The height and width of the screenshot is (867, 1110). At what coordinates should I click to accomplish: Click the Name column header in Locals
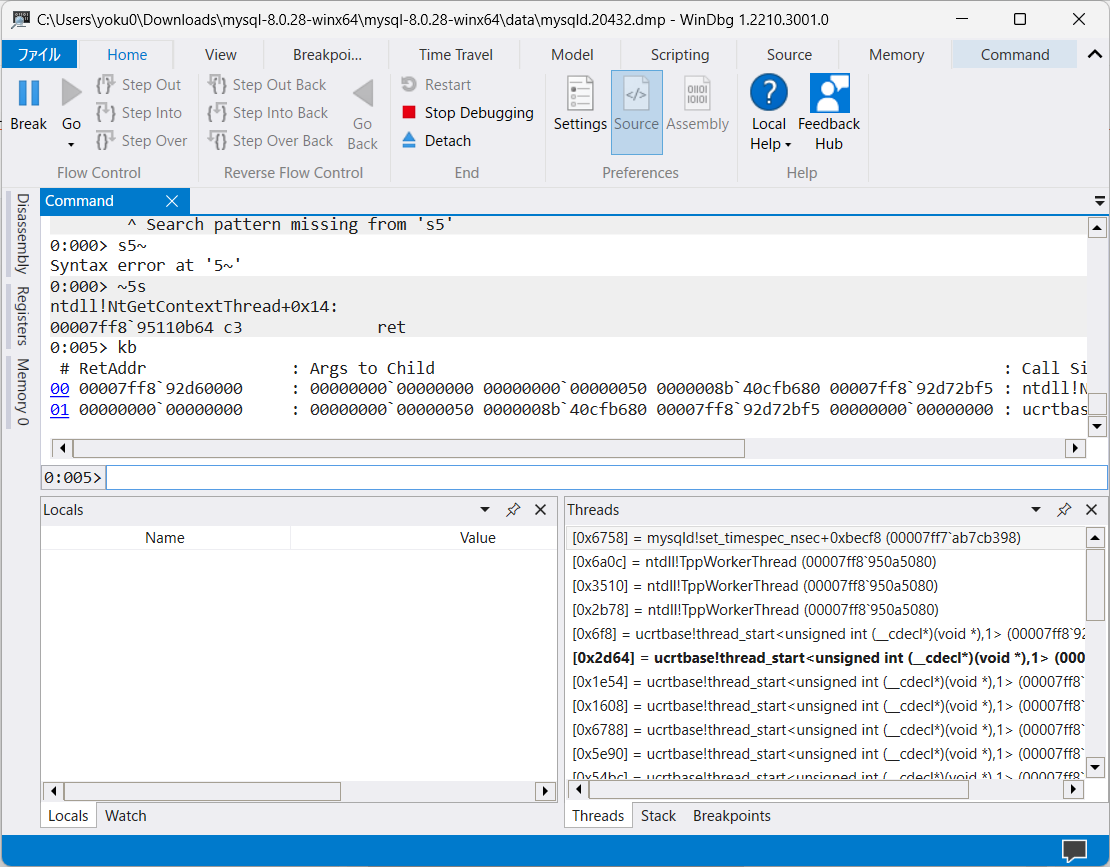(165, 538)
